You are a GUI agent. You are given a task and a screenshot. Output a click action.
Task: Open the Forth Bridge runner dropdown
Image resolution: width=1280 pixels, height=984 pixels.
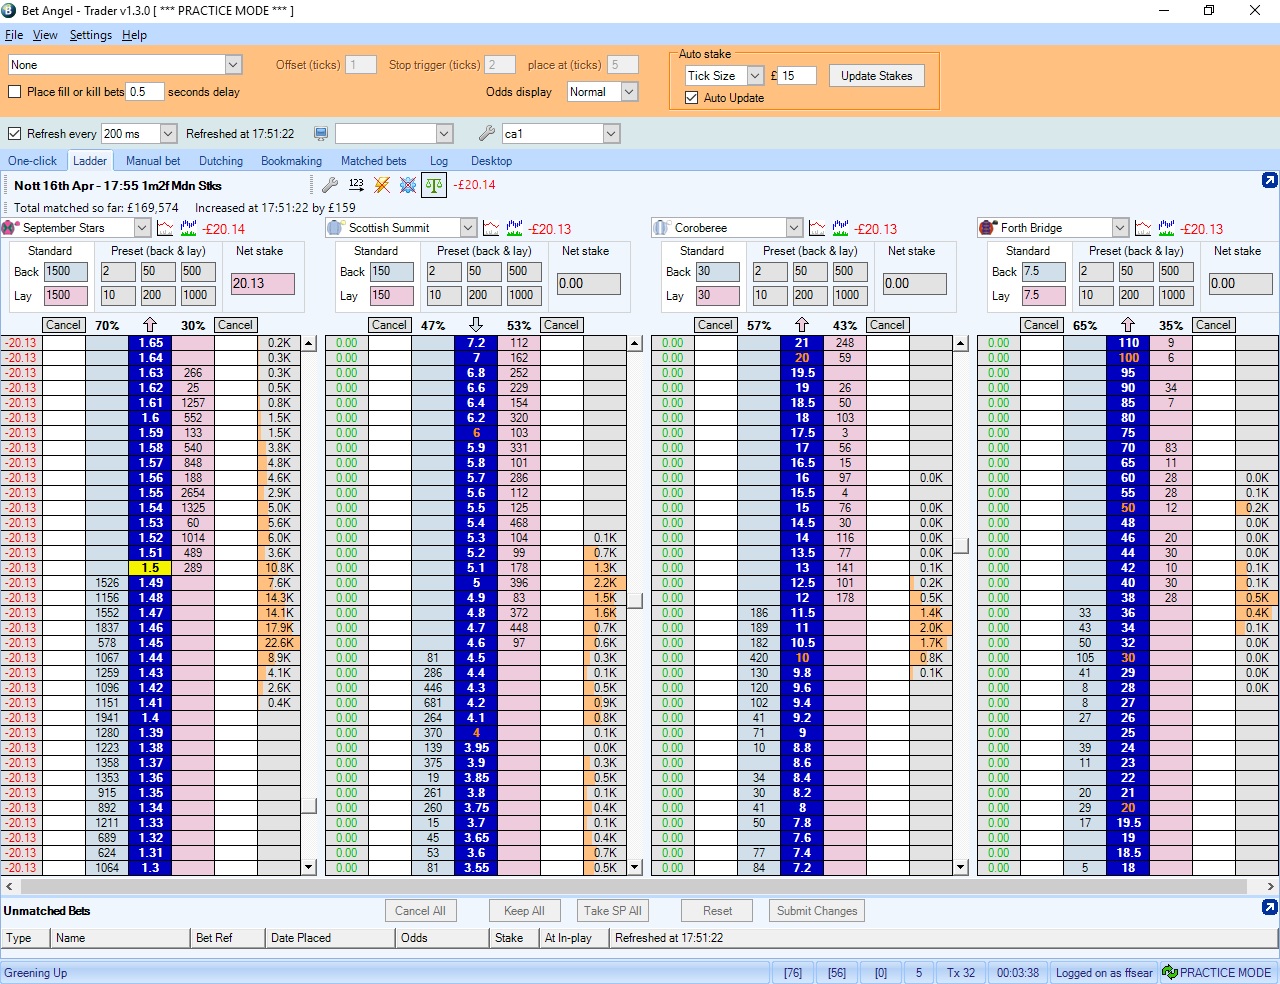click(x=1120, y=228)
